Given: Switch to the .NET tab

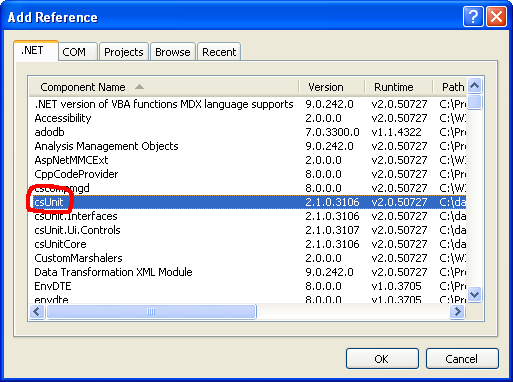Looking at the screenshot, I should coord(36,51).
